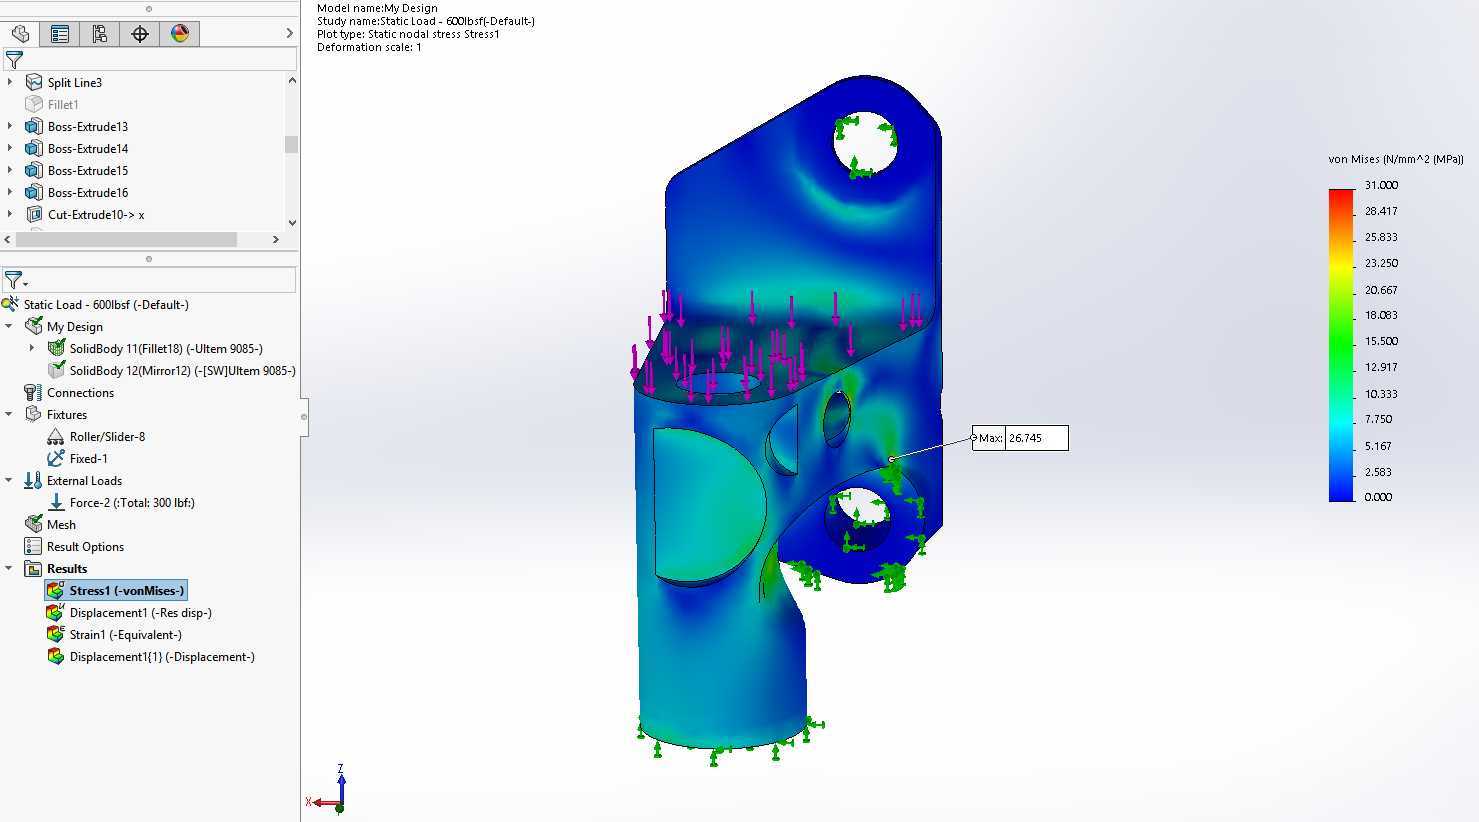Expand the Boss-Extrude16 feature
Viewport: 1479px width, 822px height.
[10, 192]
